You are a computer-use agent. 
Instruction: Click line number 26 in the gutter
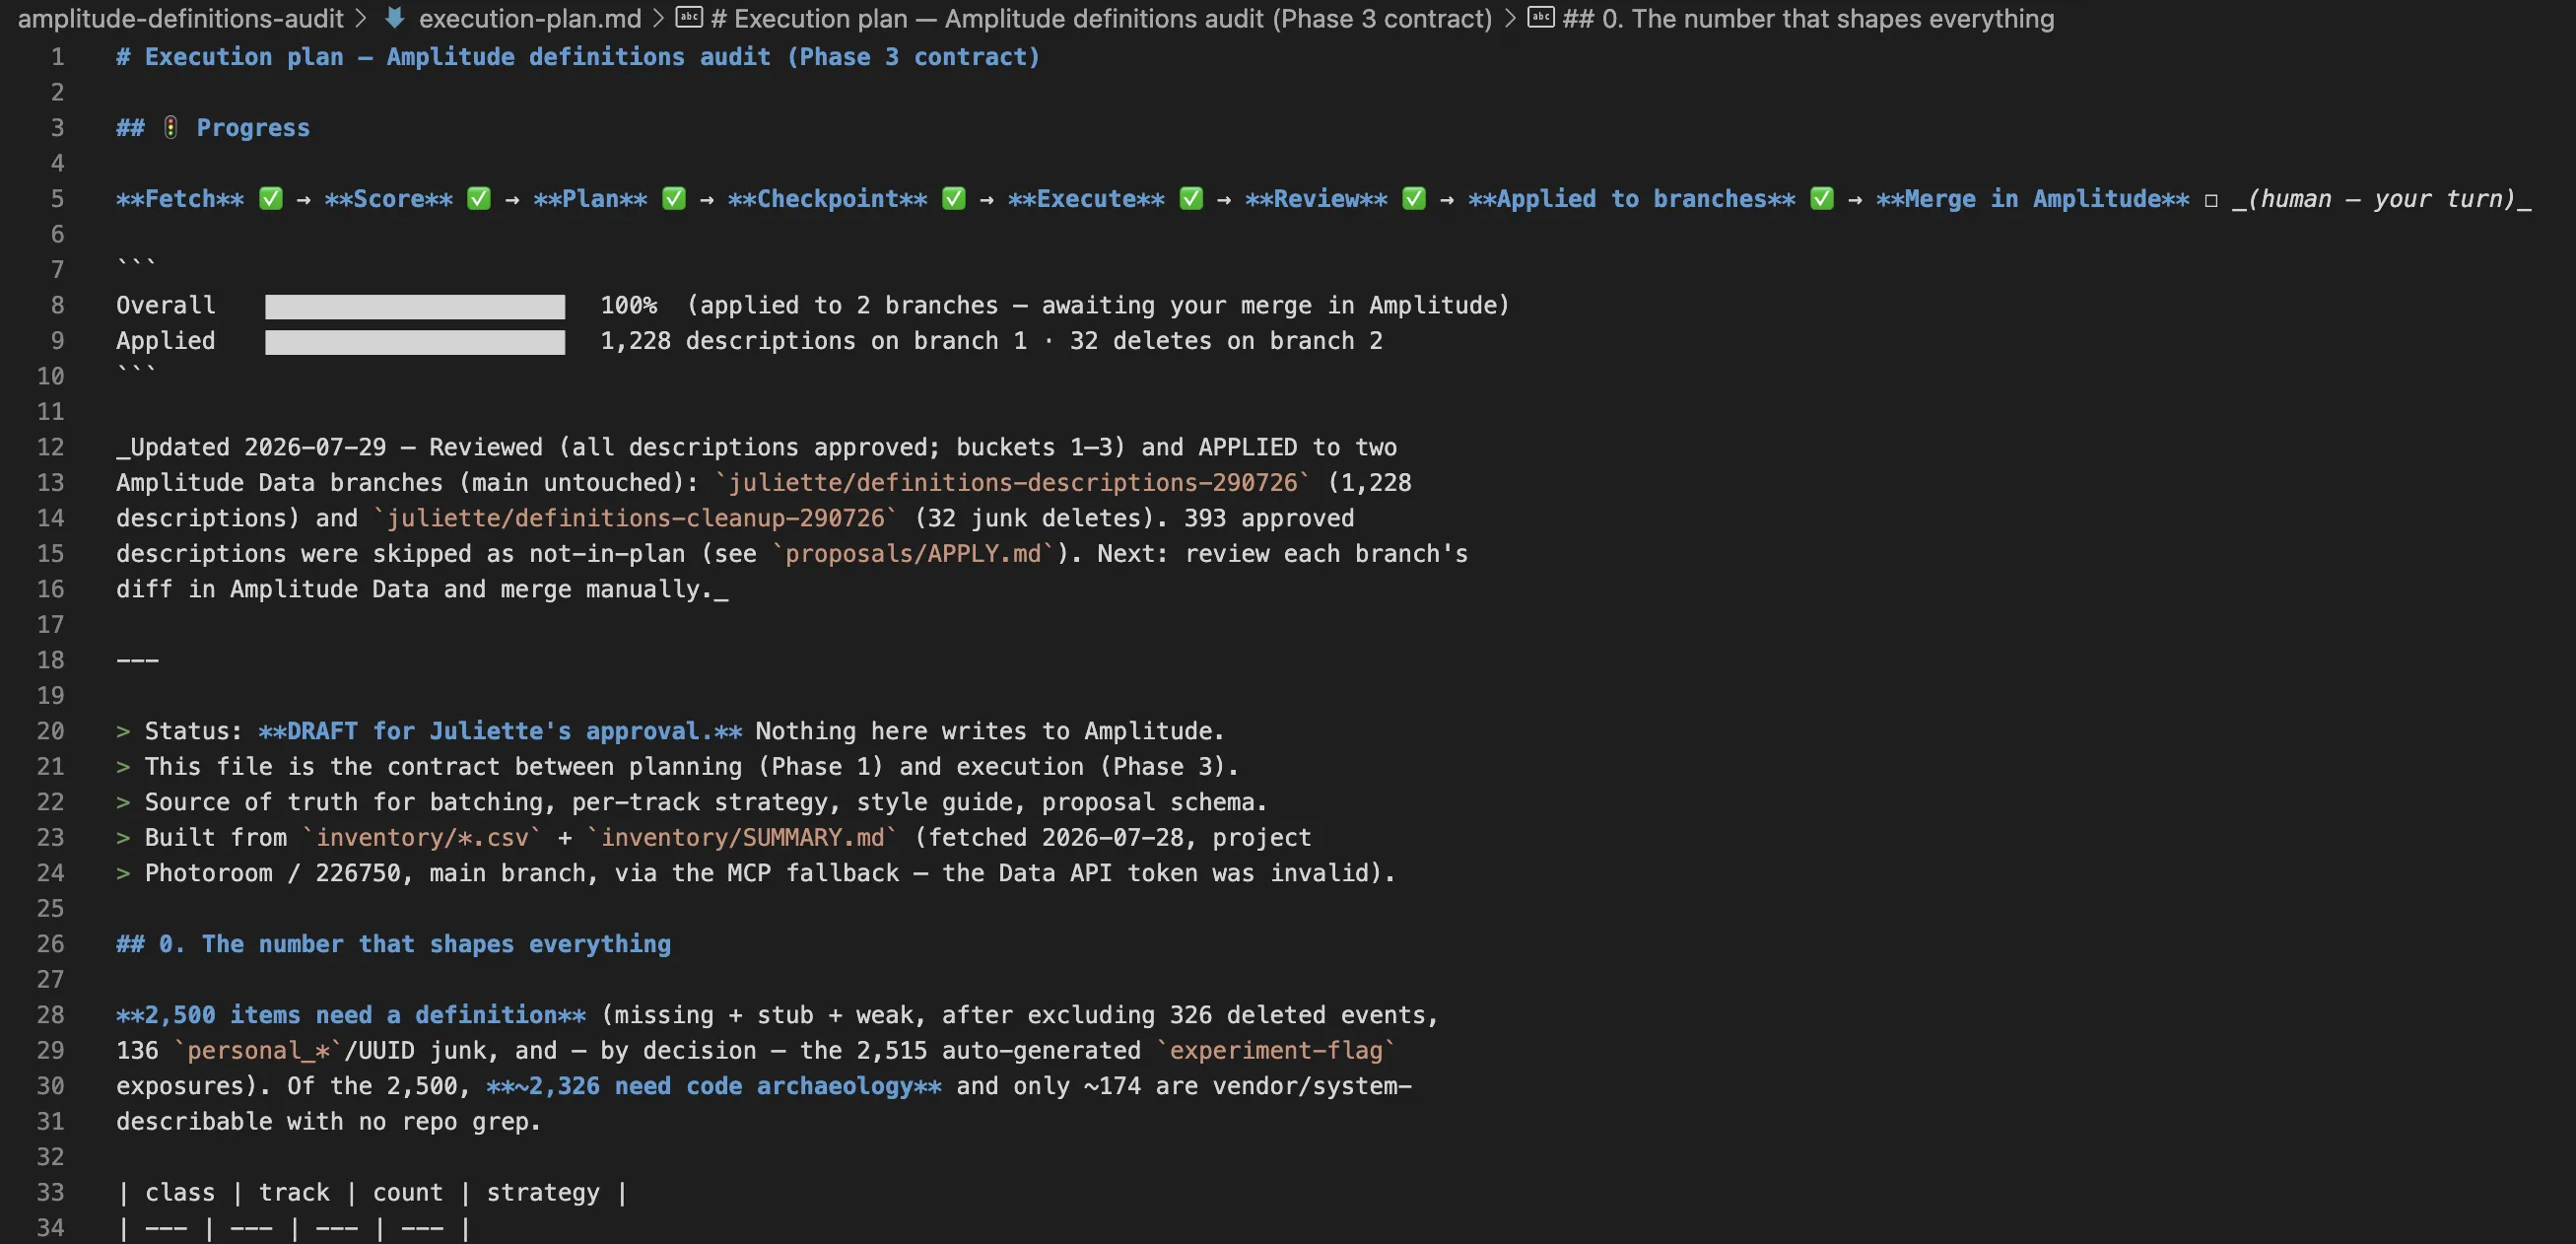pos(50,944)
